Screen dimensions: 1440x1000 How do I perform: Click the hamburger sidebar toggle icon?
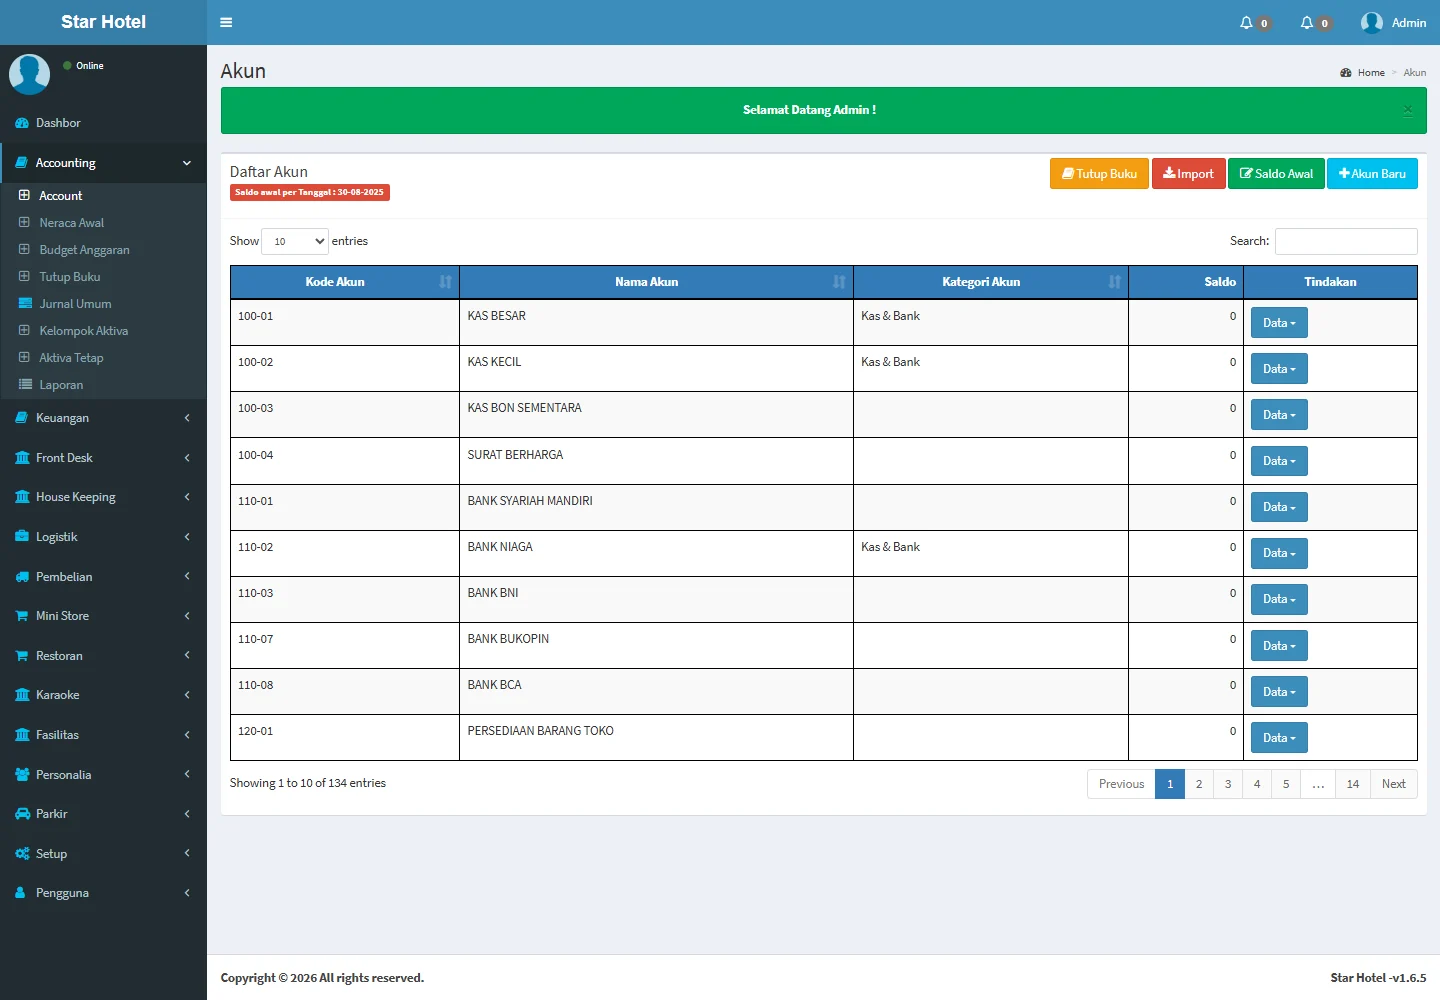226,22
